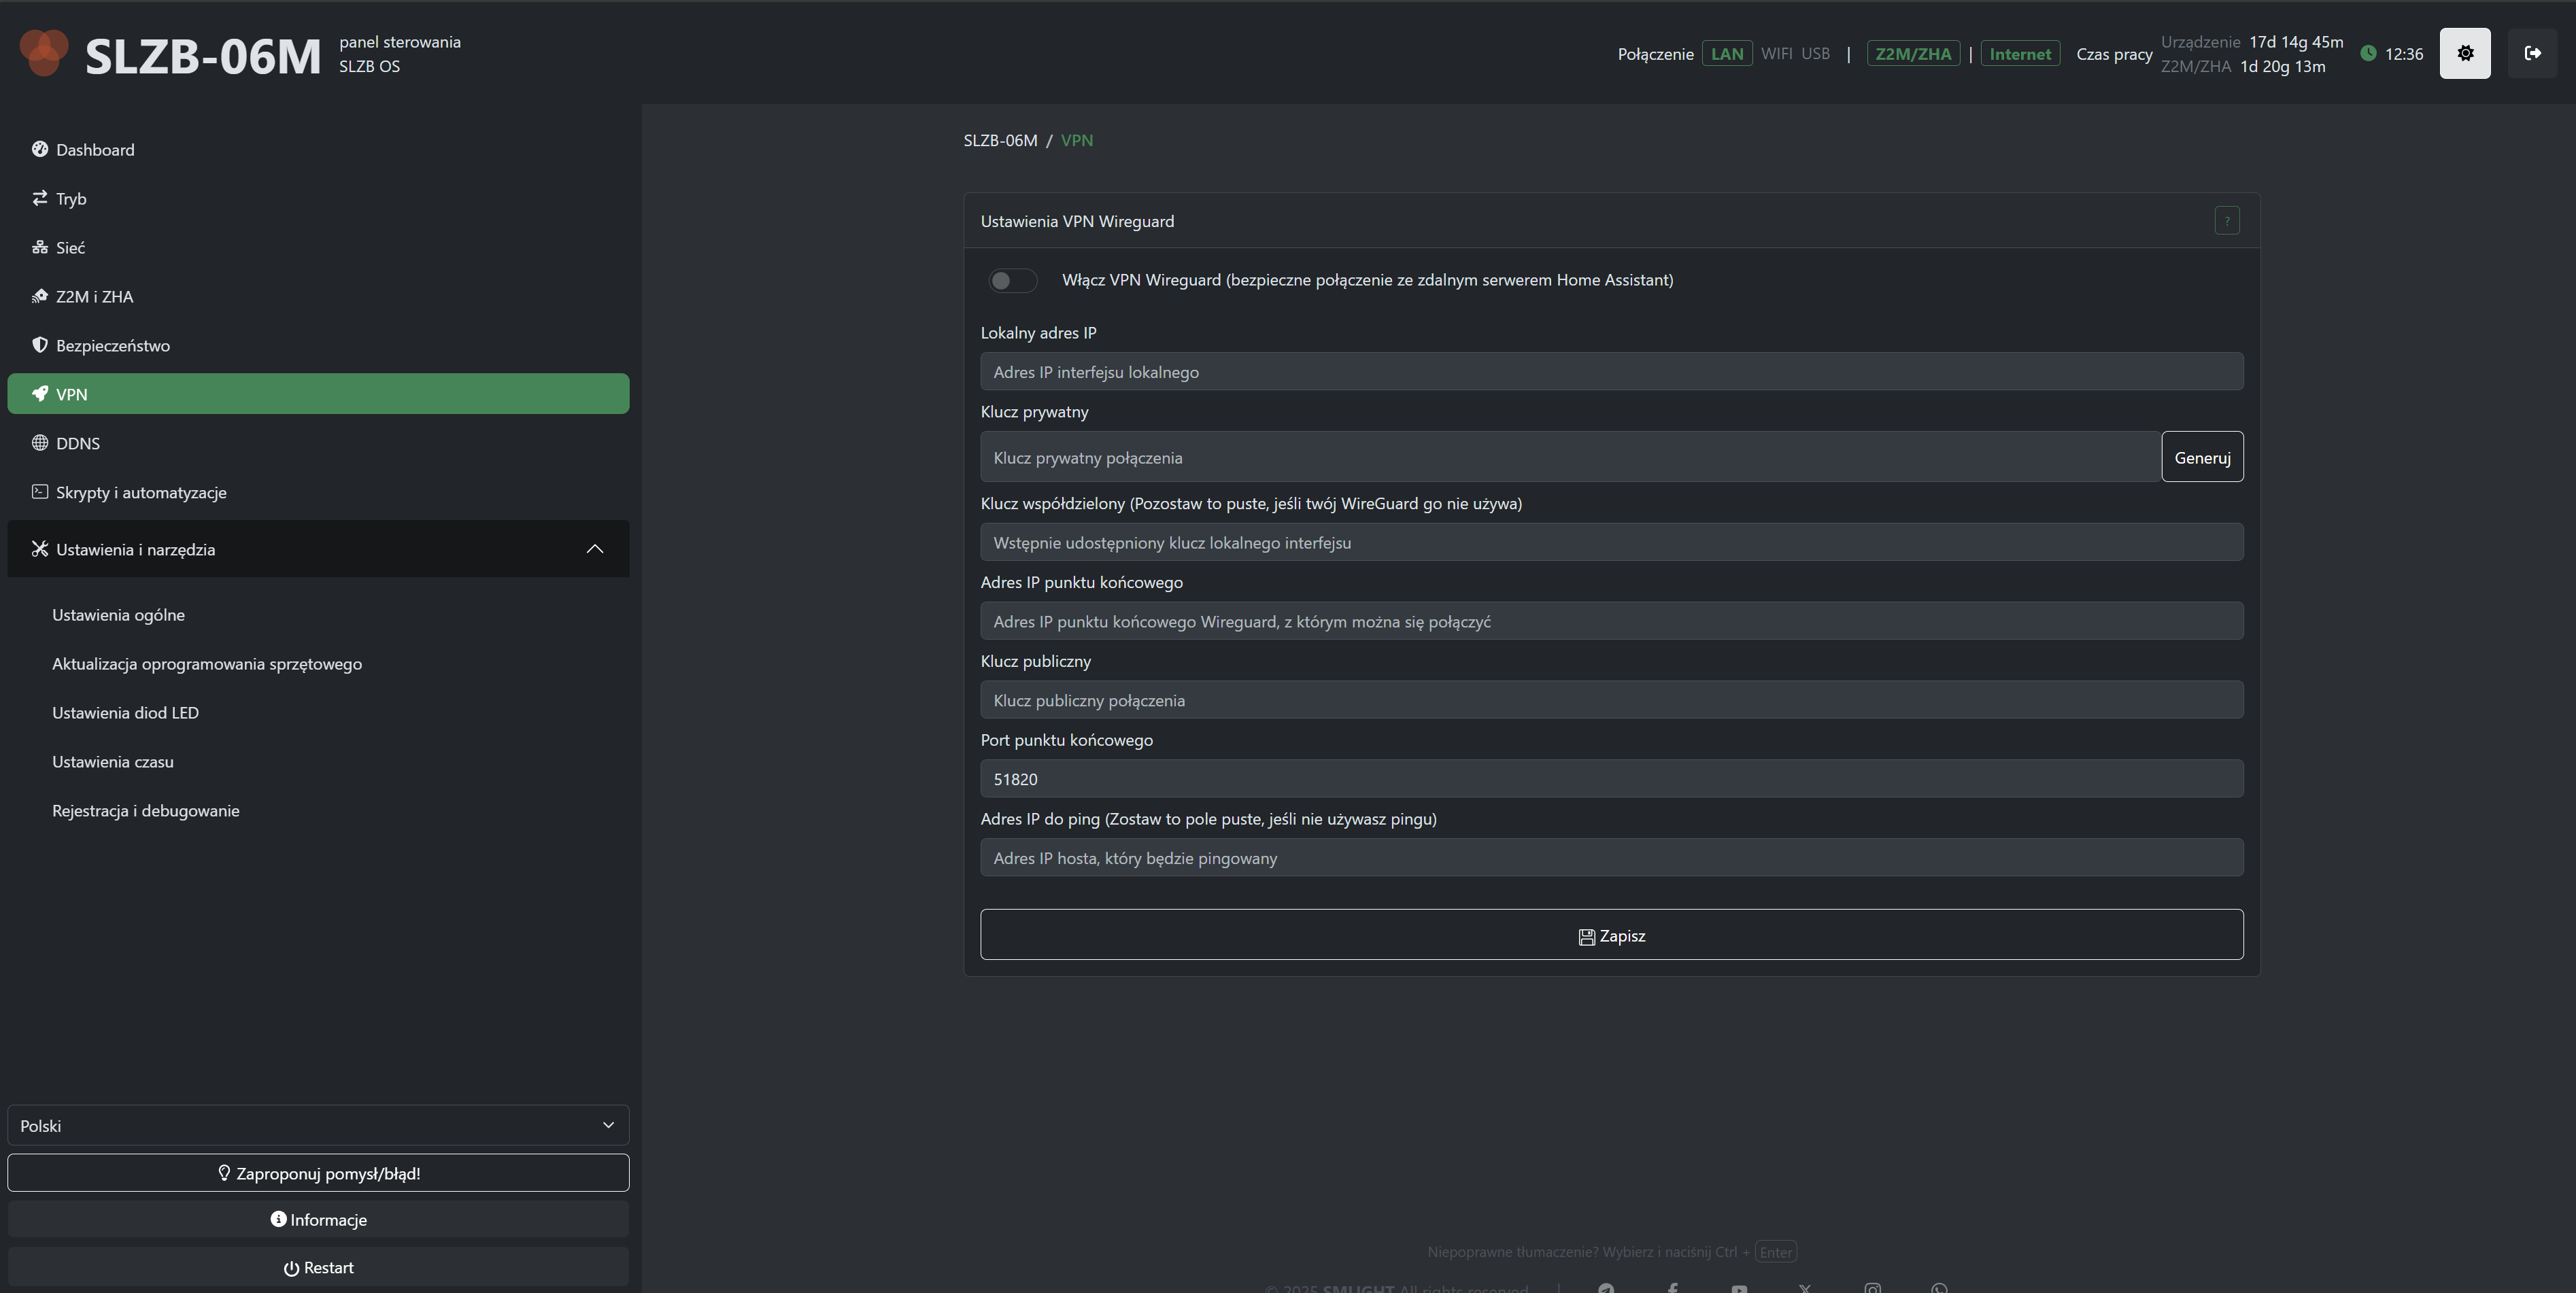
Task: Click Lokalny adres IP input field
Action: click(1611, 372)
